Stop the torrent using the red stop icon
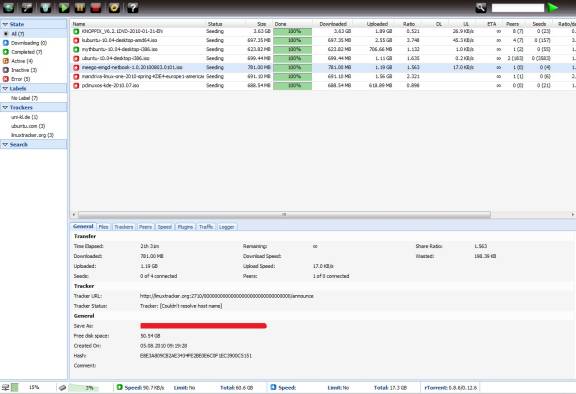Screen dimensions: 576x394 pyautogui.click(x=96, y=7)
